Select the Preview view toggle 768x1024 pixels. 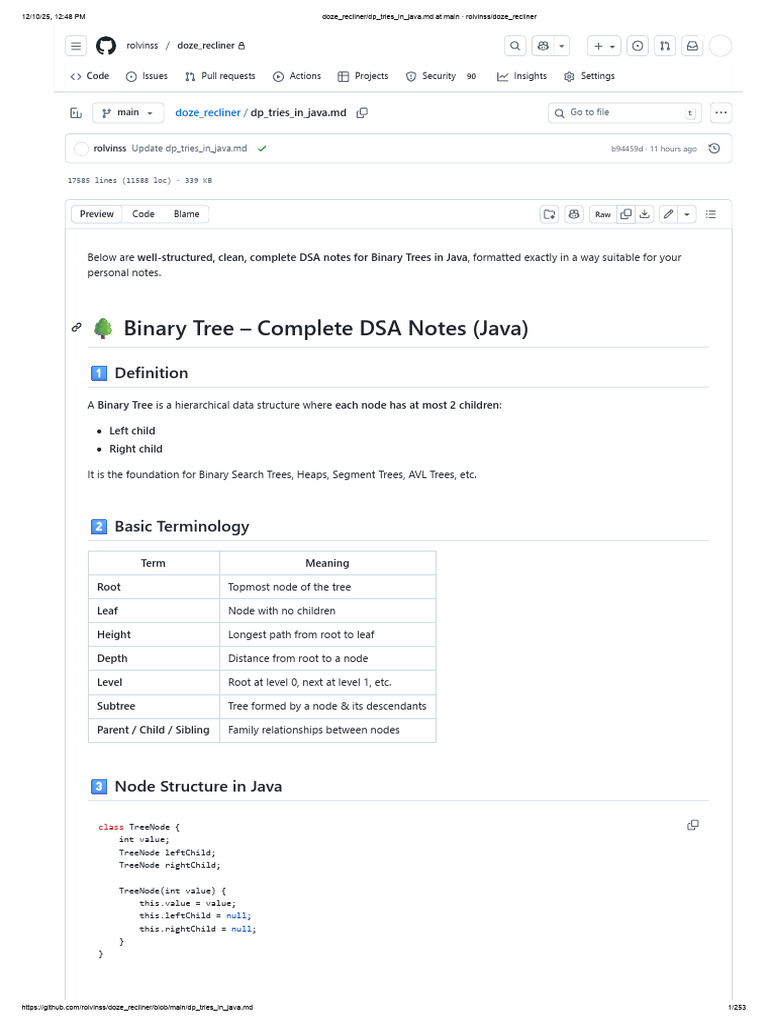(97, 214)
